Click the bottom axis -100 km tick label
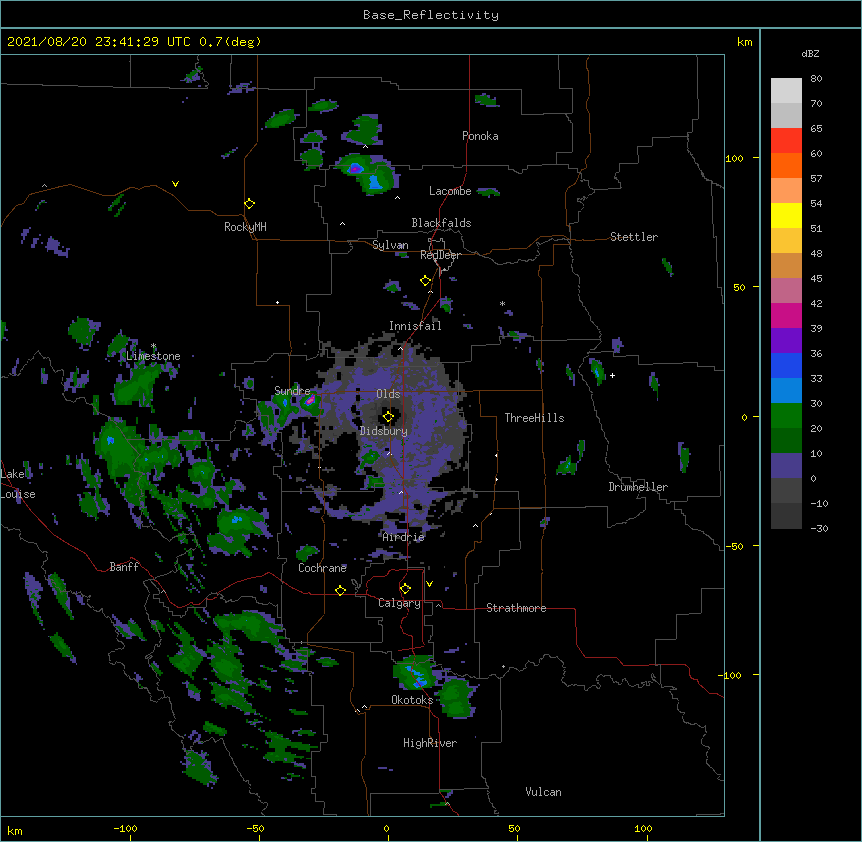This screenshot has width=862, height=842. (125, 828)
